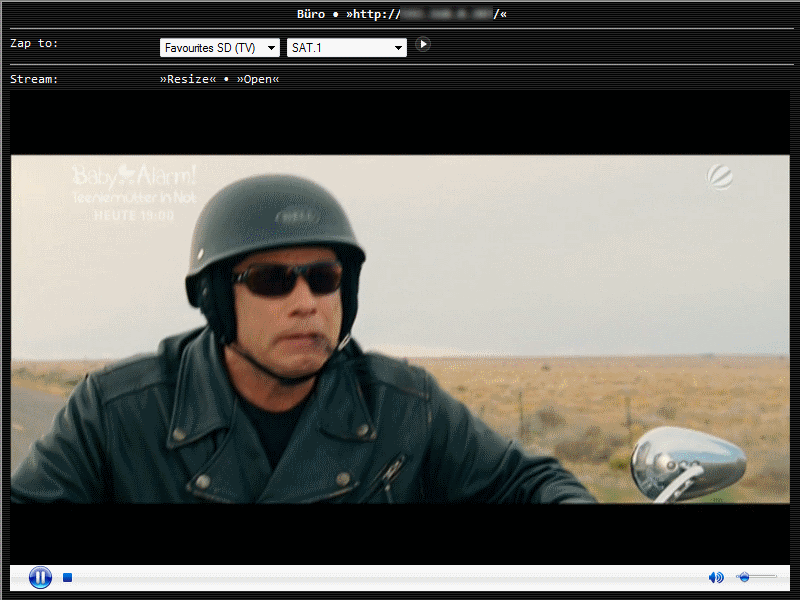Screen dimensions: 800x600
Task: Pause the stream with the pause button
Action: coord(40,577)
